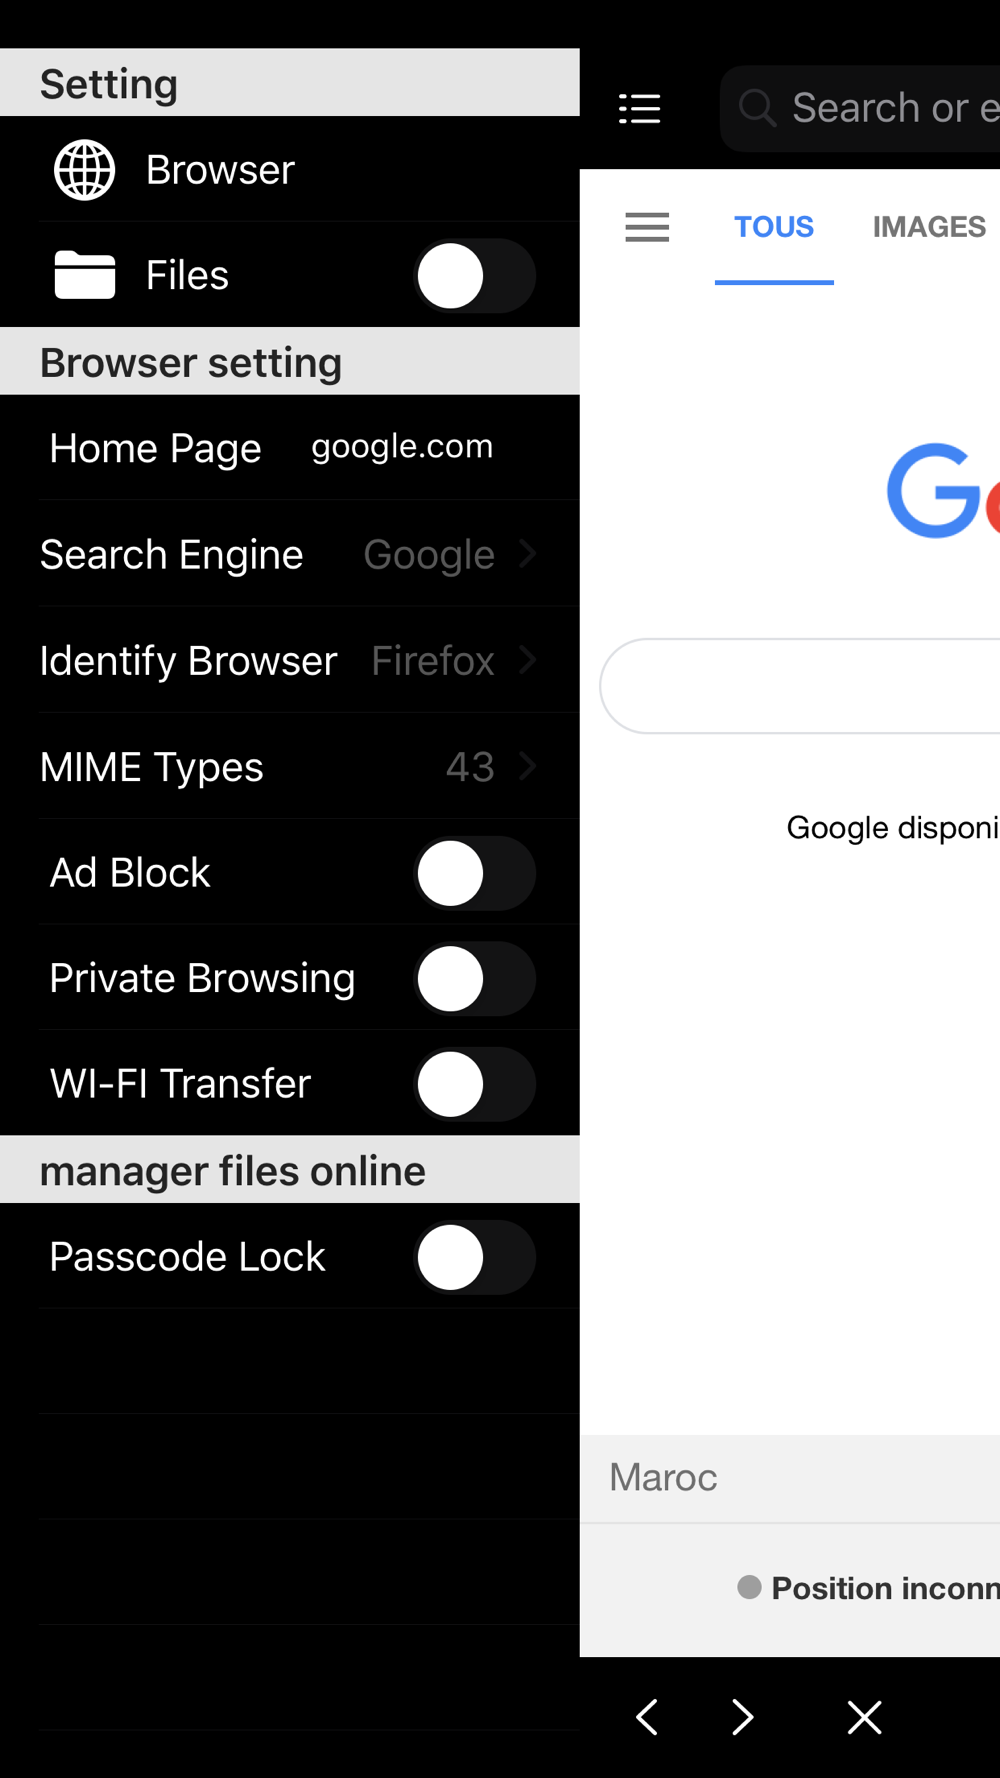Click the Google search box
The image size is (1000, 1778).
[800, 686]
